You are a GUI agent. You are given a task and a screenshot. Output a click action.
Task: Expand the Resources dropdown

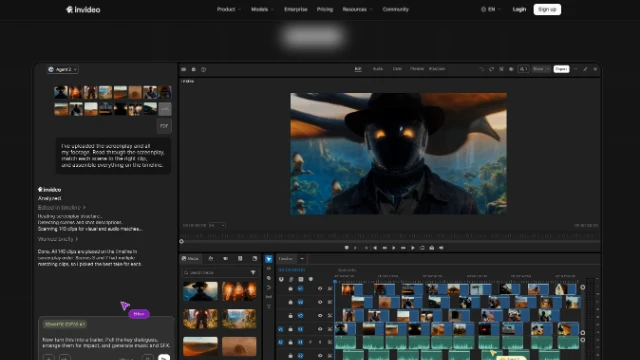(x=357, y=9)
